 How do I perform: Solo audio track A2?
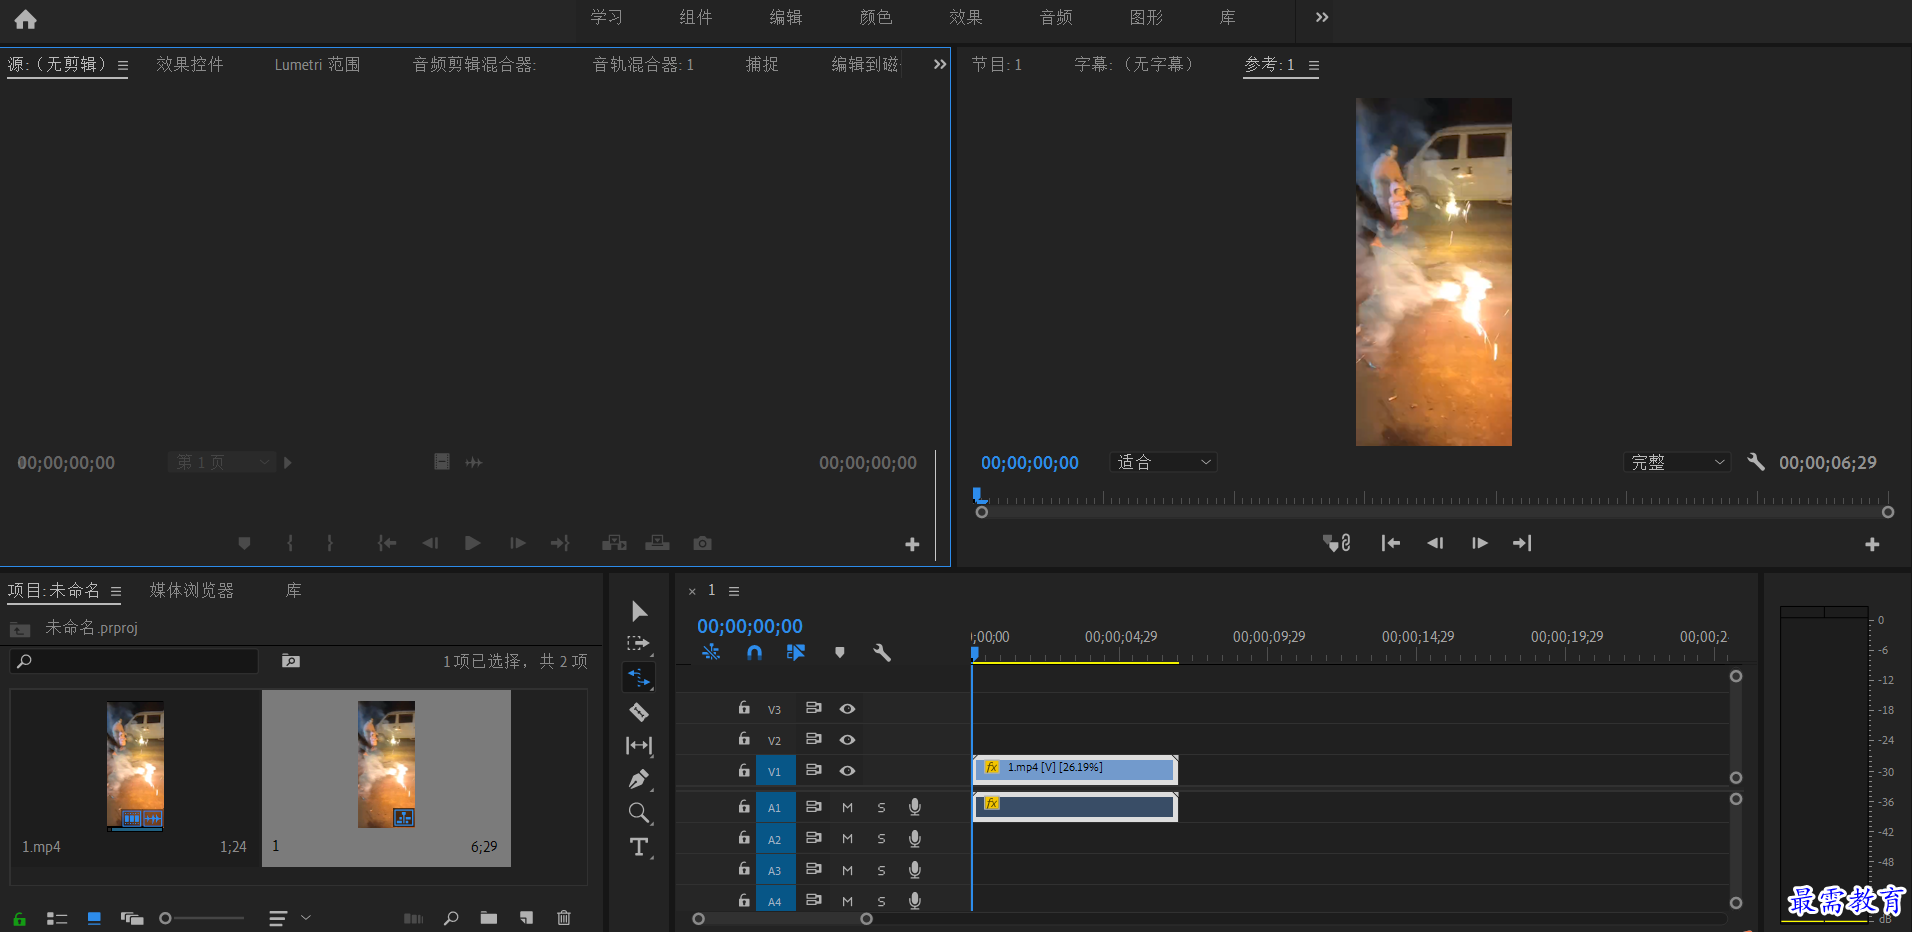881,839
